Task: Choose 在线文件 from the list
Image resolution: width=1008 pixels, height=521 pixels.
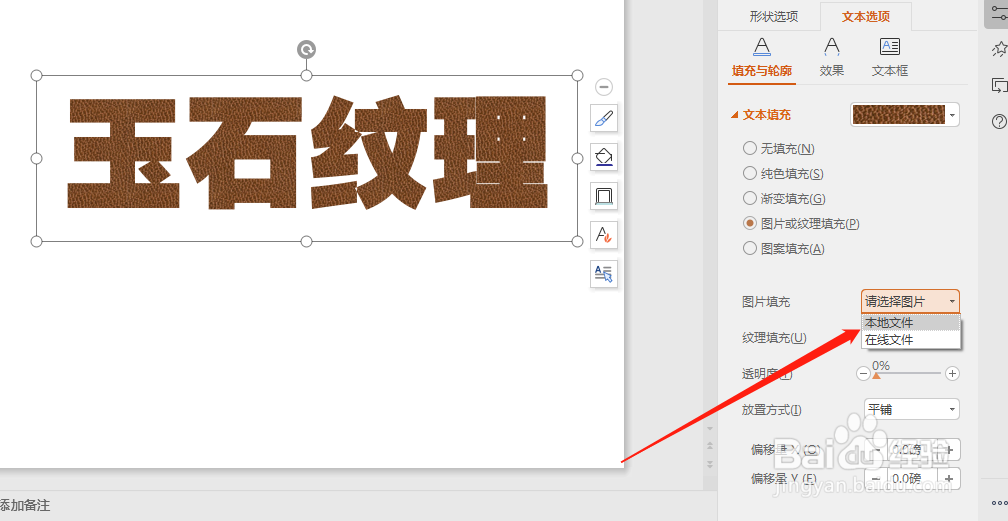Action: pyautogui.click(x=911, y=340)
